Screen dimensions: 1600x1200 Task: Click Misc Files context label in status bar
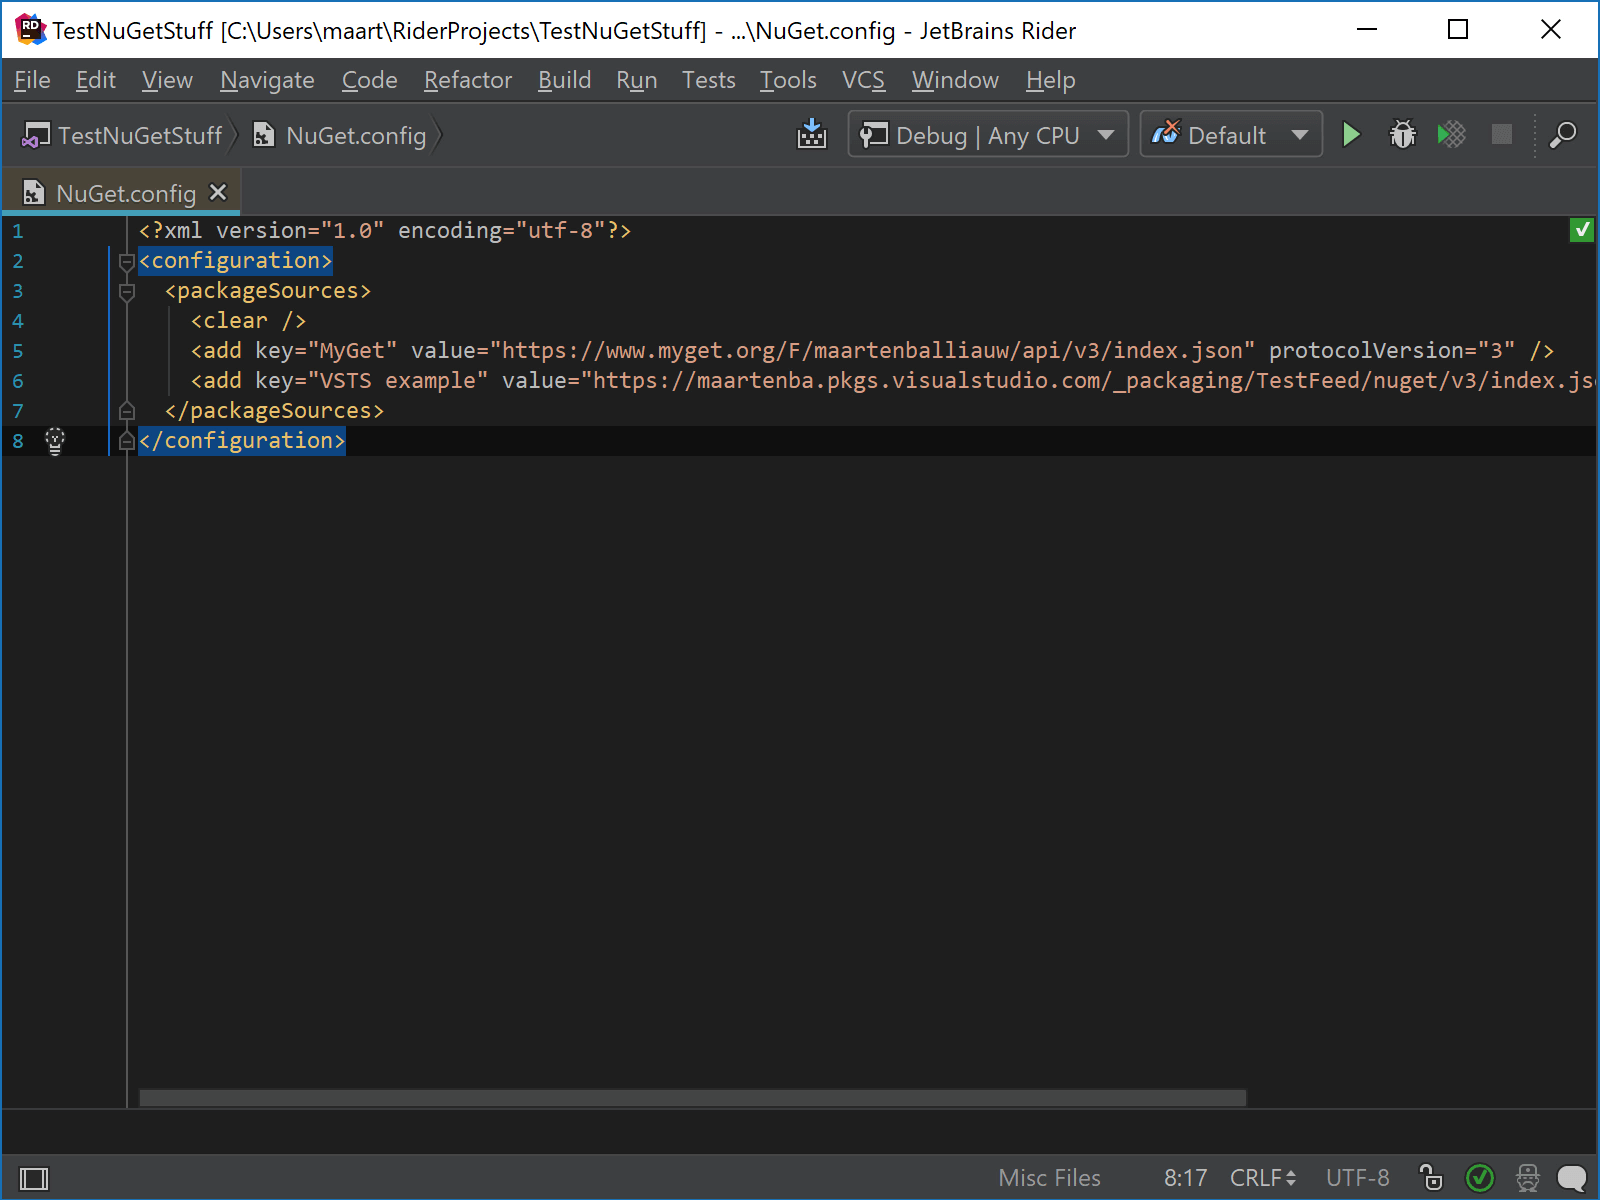click(1049, 1178)
